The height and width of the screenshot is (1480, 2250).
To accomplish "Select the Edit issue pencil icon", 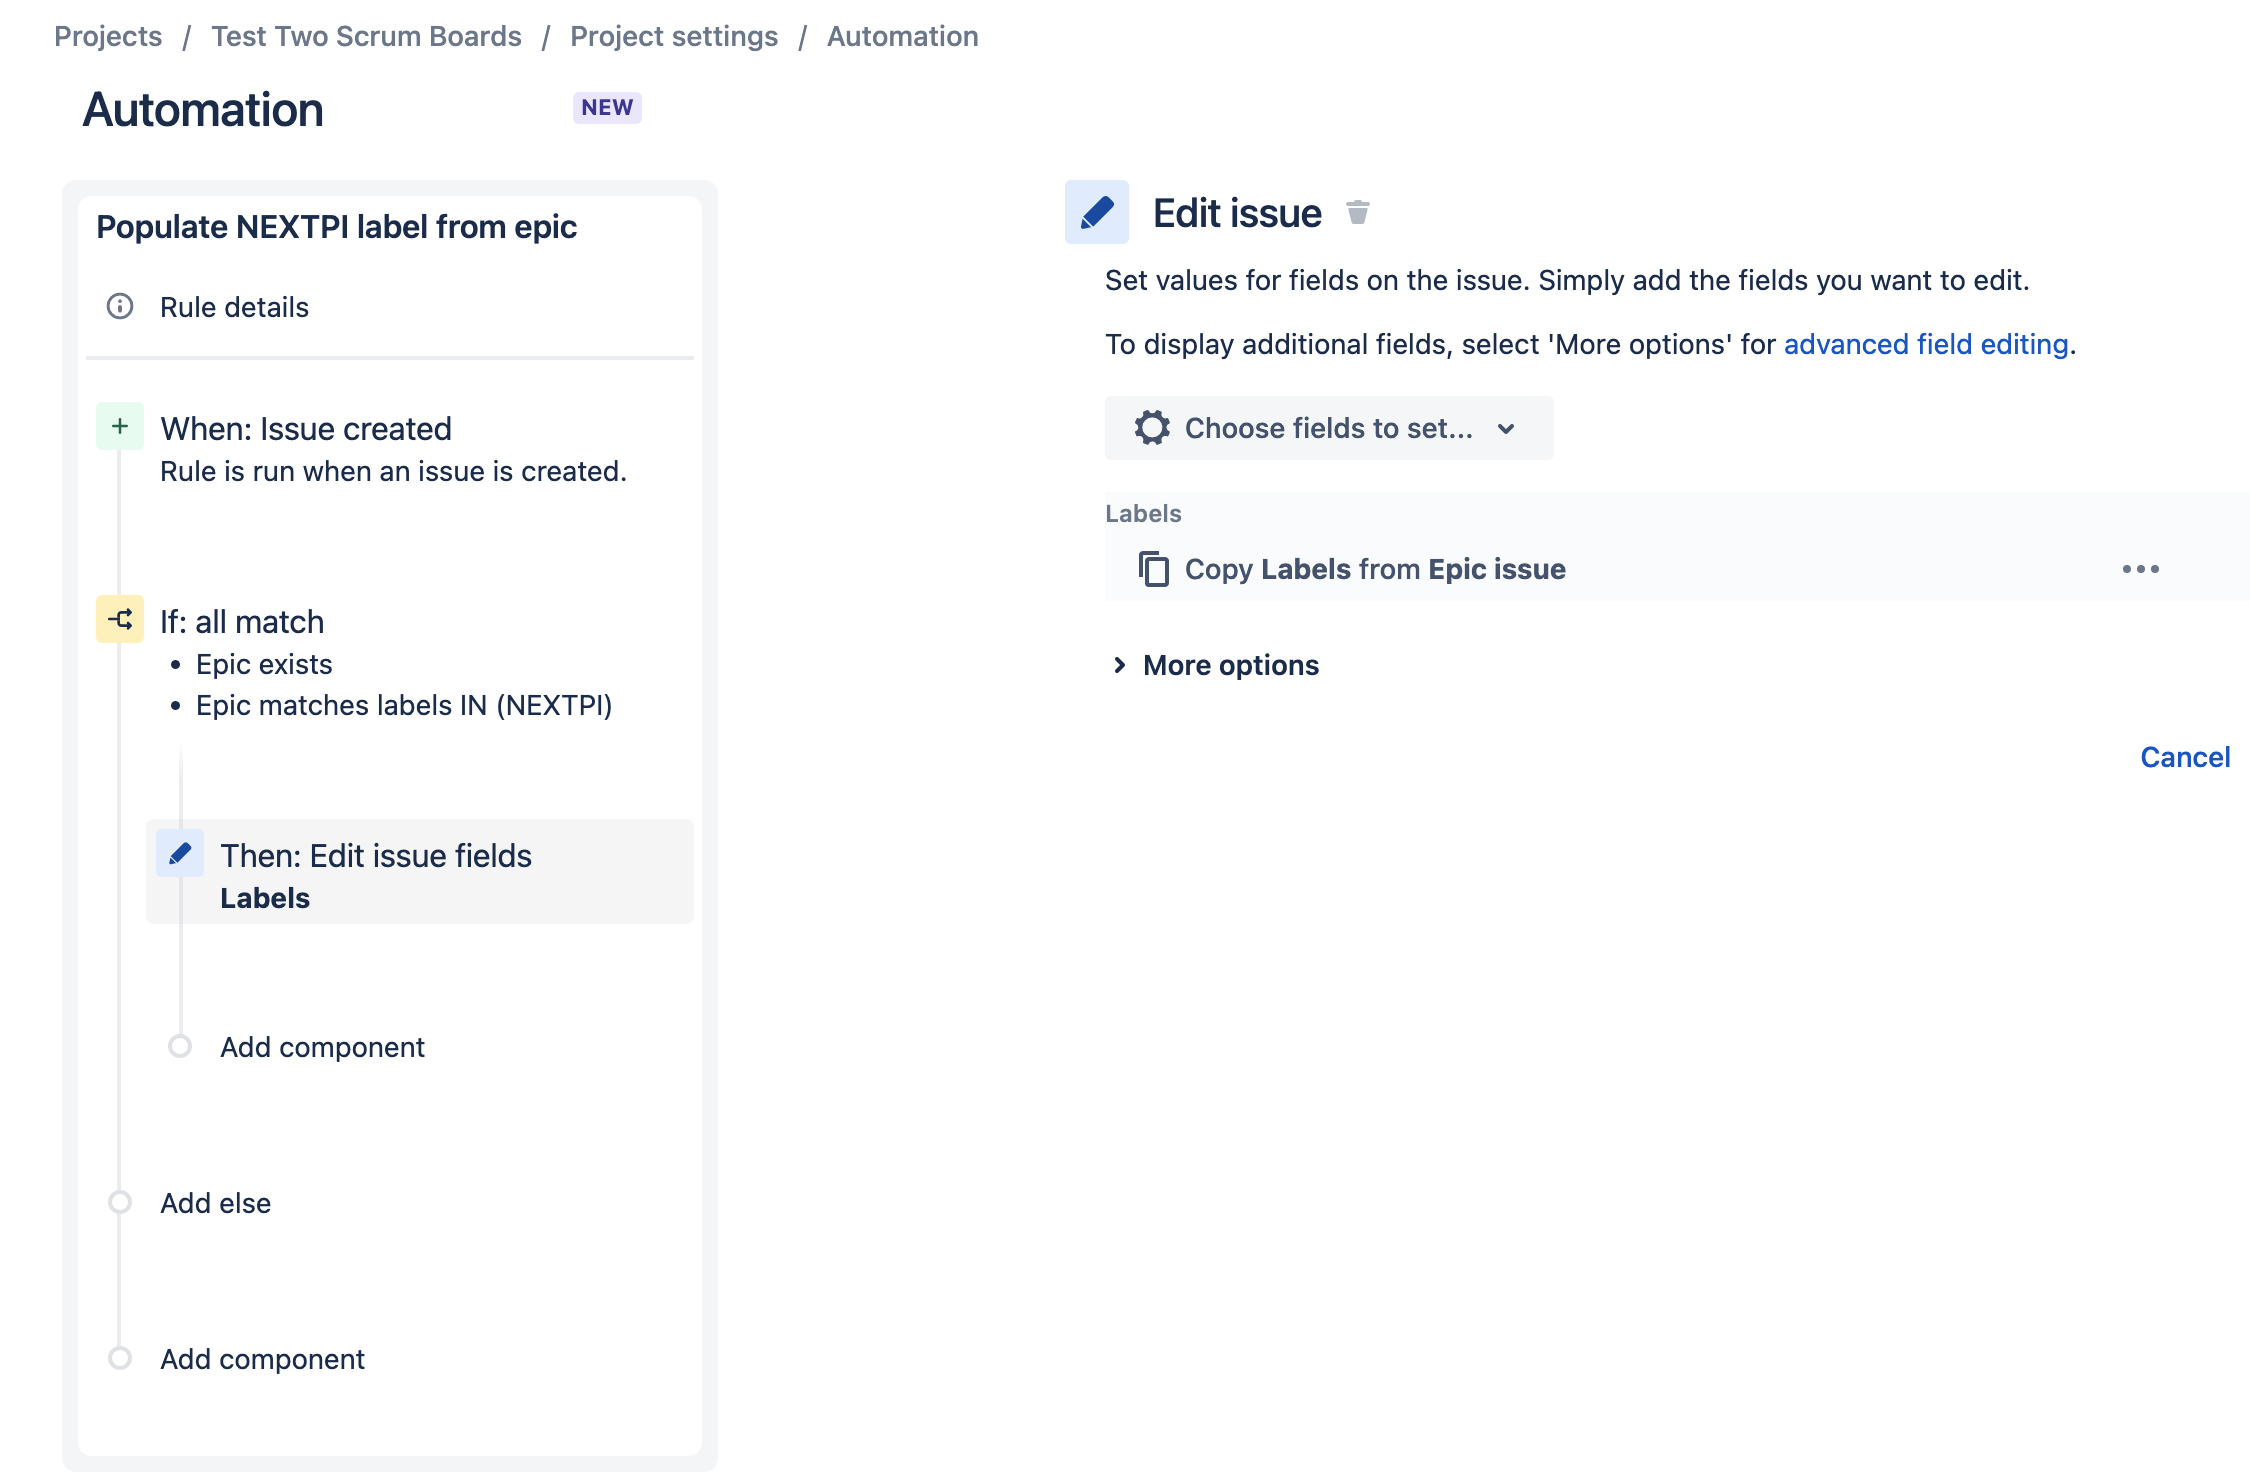I will pos(1096,212).
